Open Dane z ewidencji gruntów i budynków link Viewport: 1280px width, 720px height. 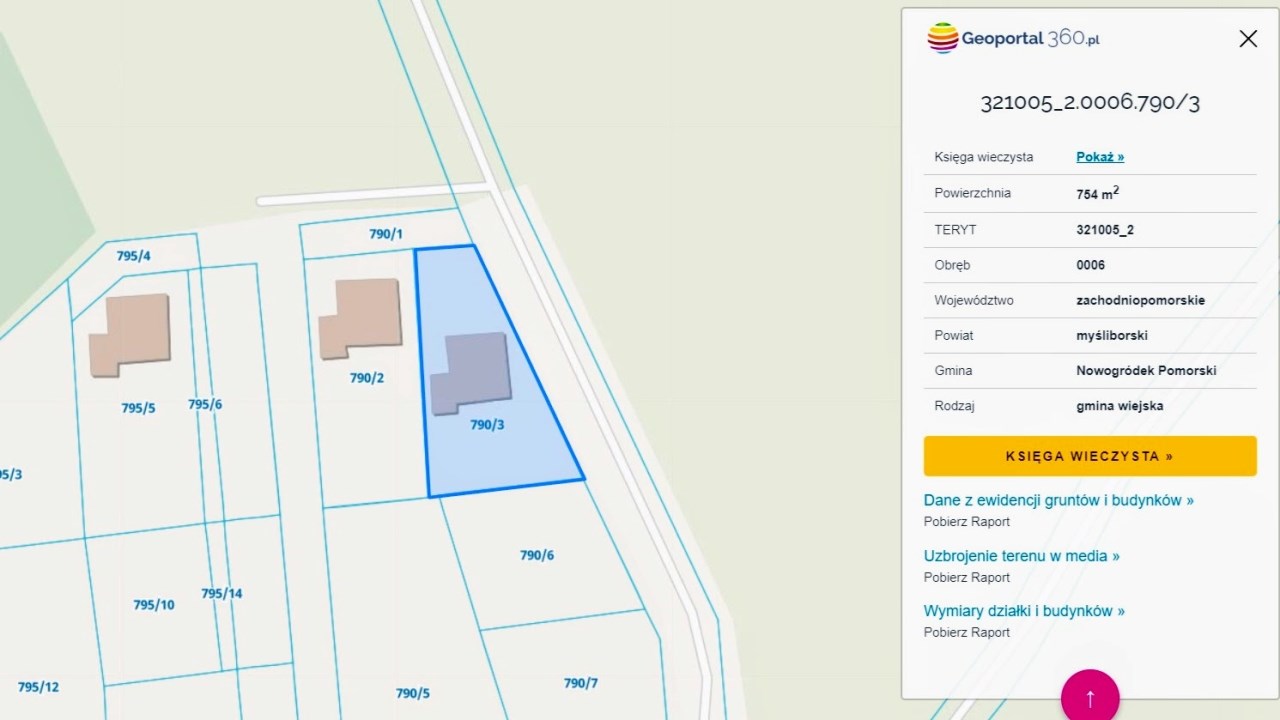tap(1058, 500)
